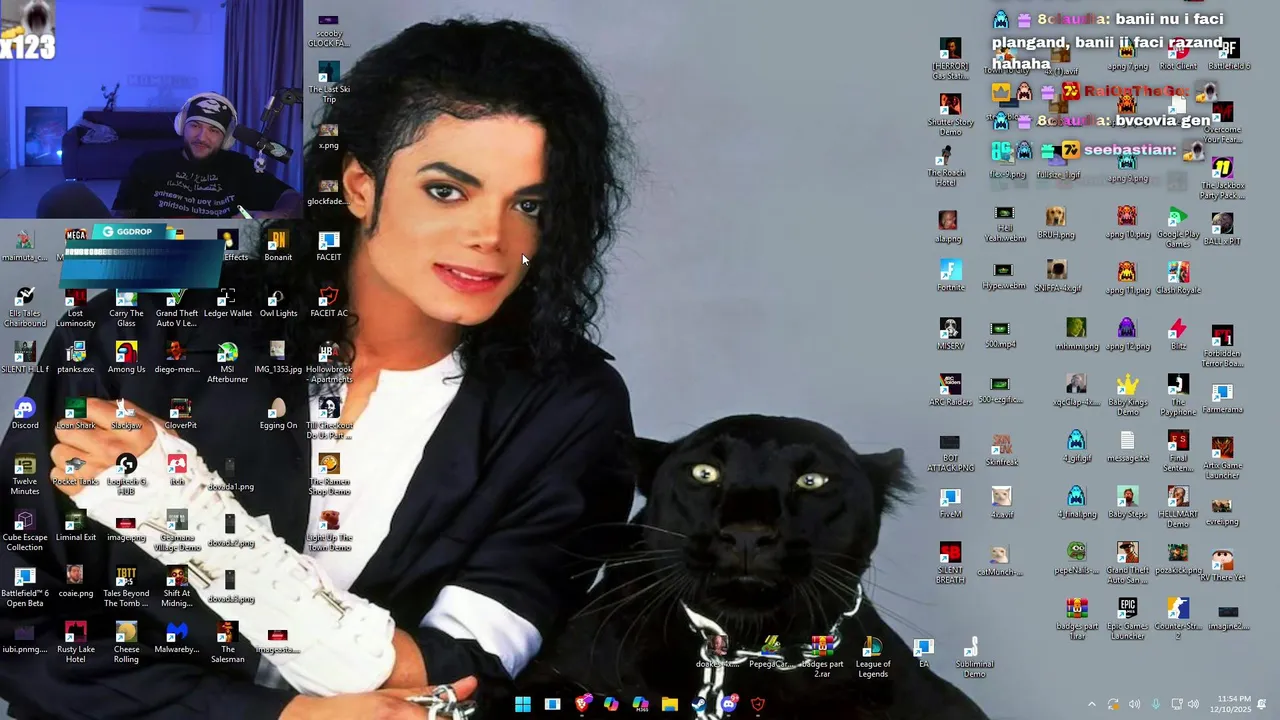Screen dimensions: 1280x720
Task: Select the Clash Royale icon
Action: click(x=1178, y=278)
